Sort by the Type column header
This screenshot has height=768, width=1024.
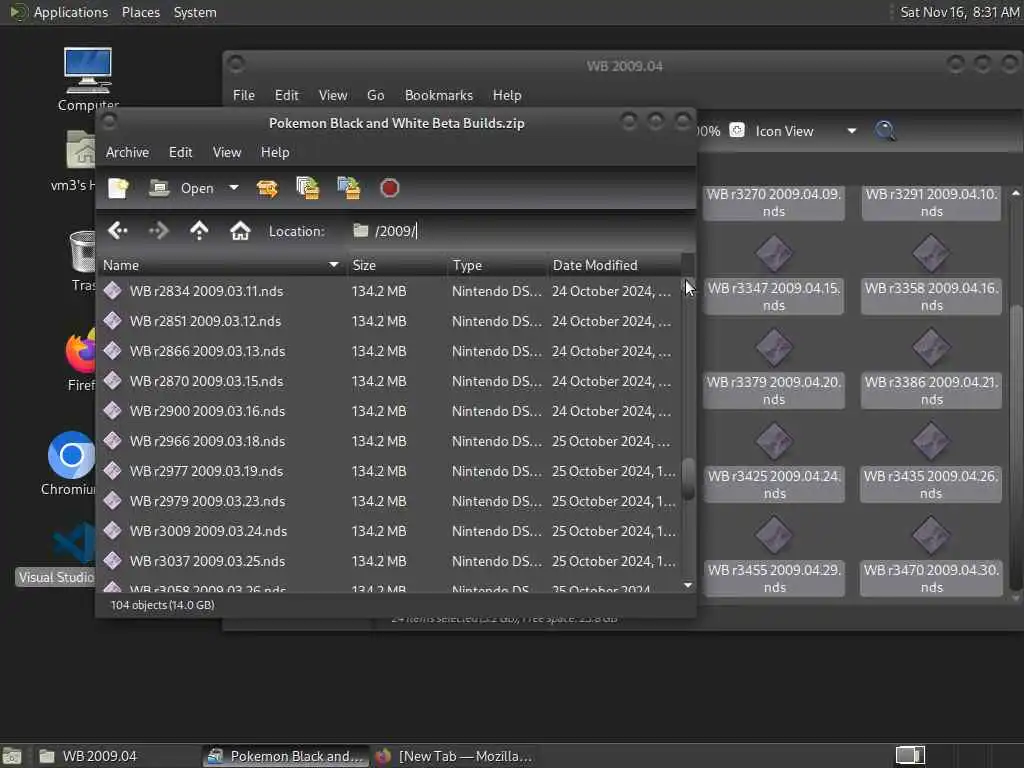coord(496,265)
